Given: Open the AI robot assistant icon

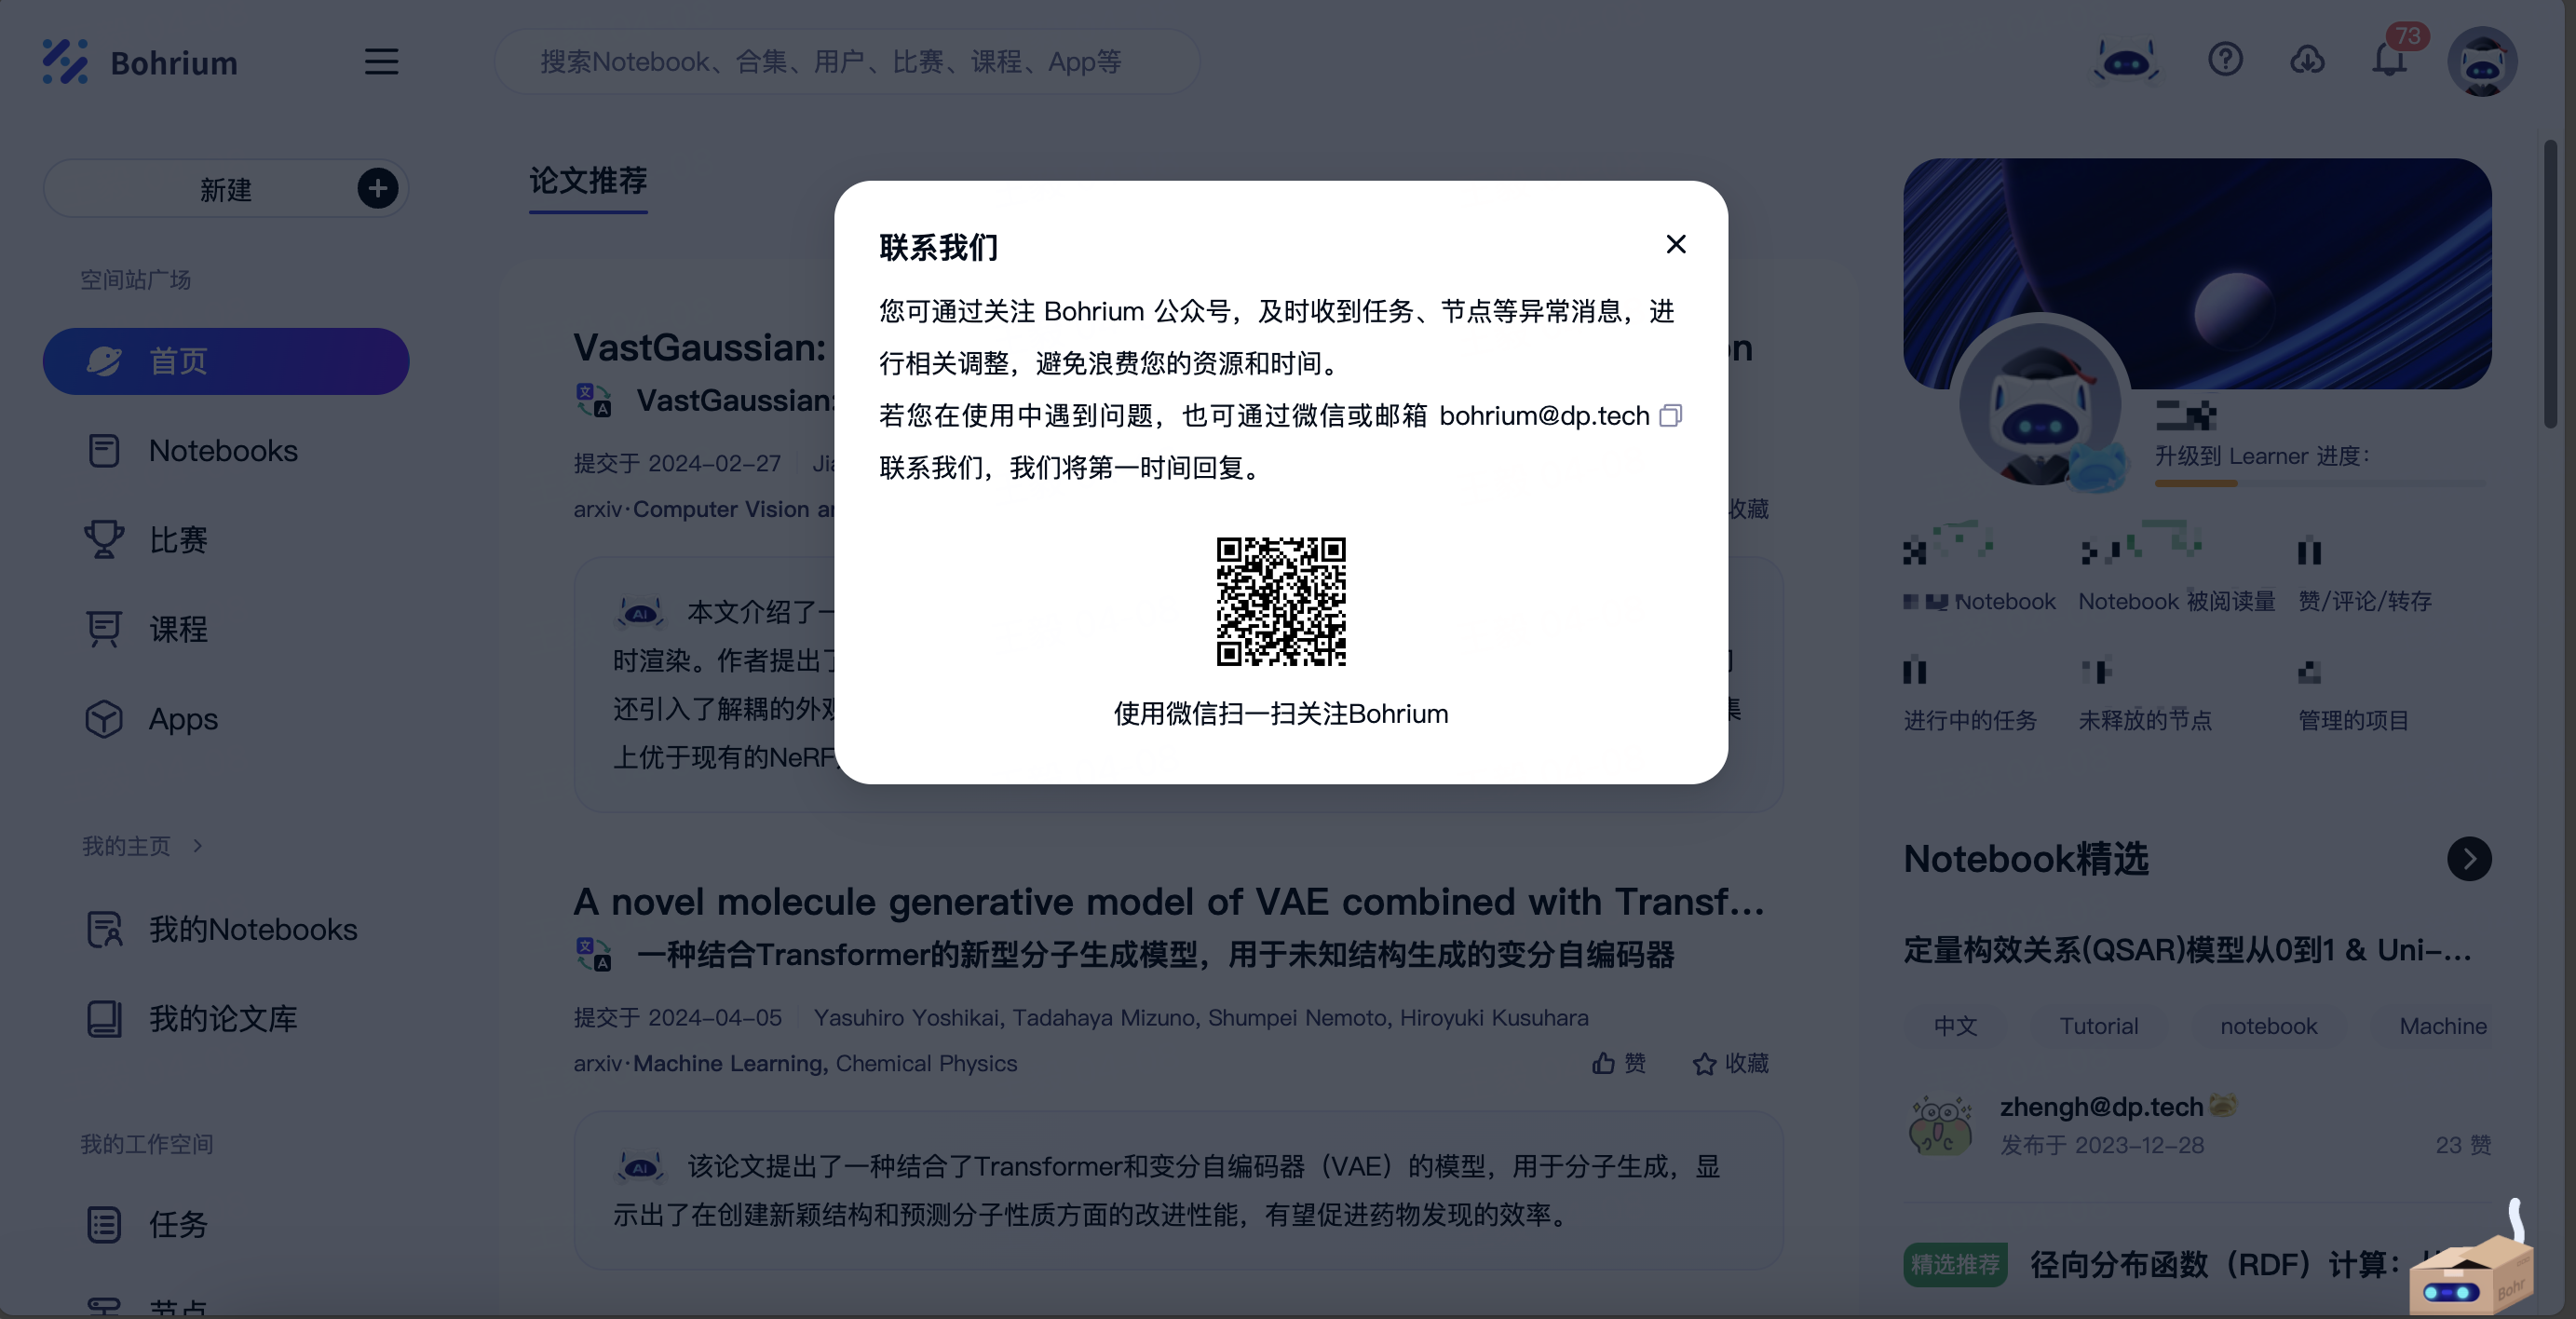Looking at the screenshot, I should click(2126, 62).
